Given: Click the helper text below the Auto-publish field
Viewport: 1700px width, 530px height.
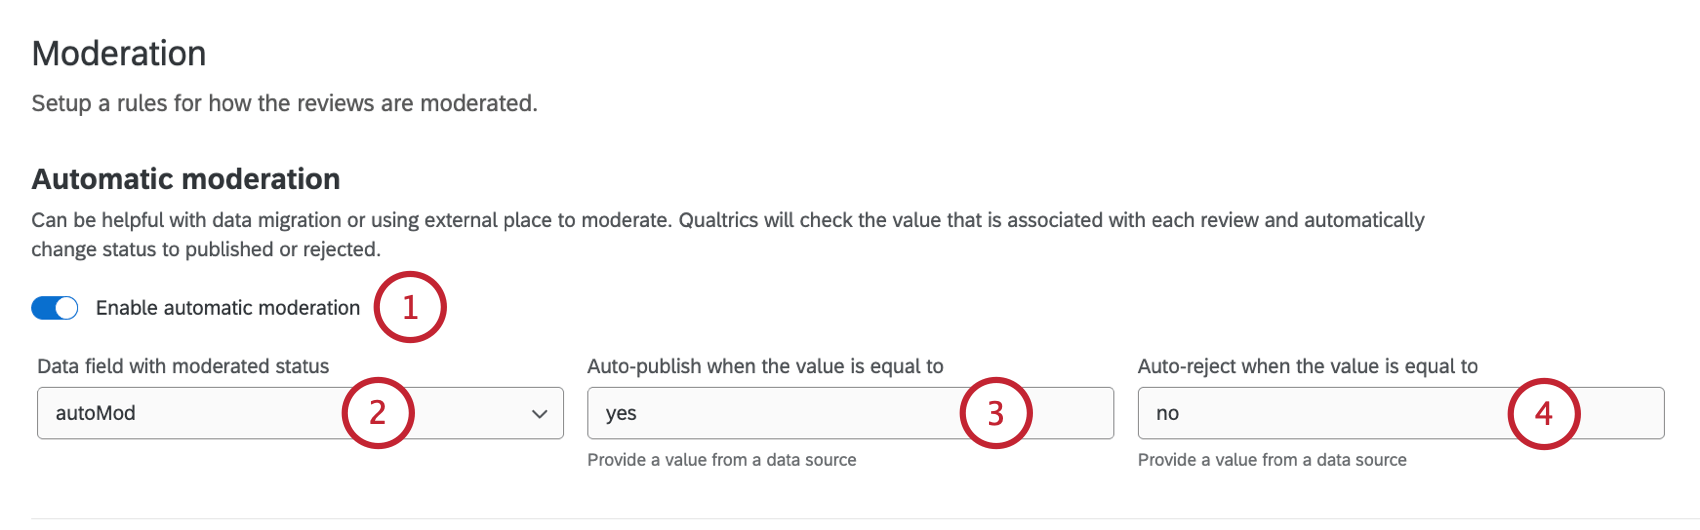Looking at the screenshot, I should (721, 460).
